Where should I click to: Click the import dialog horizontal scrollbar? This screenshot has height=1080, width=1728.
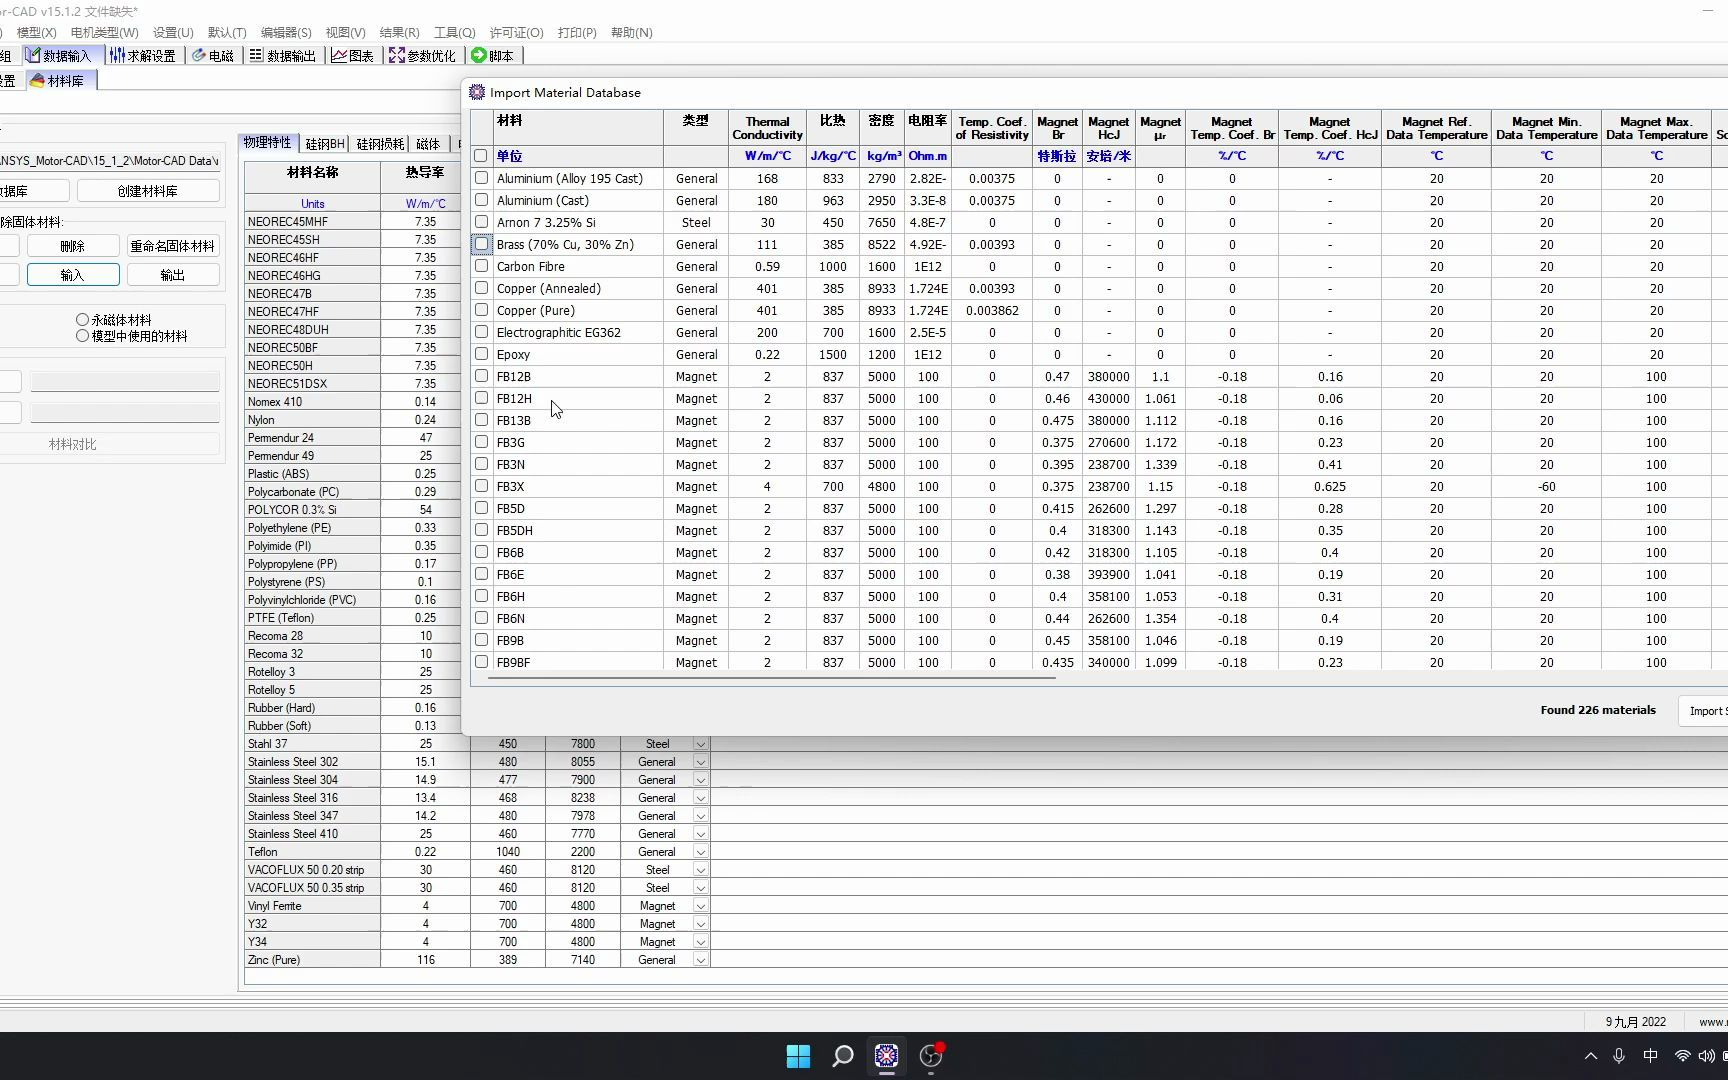(x=771, y=677)
